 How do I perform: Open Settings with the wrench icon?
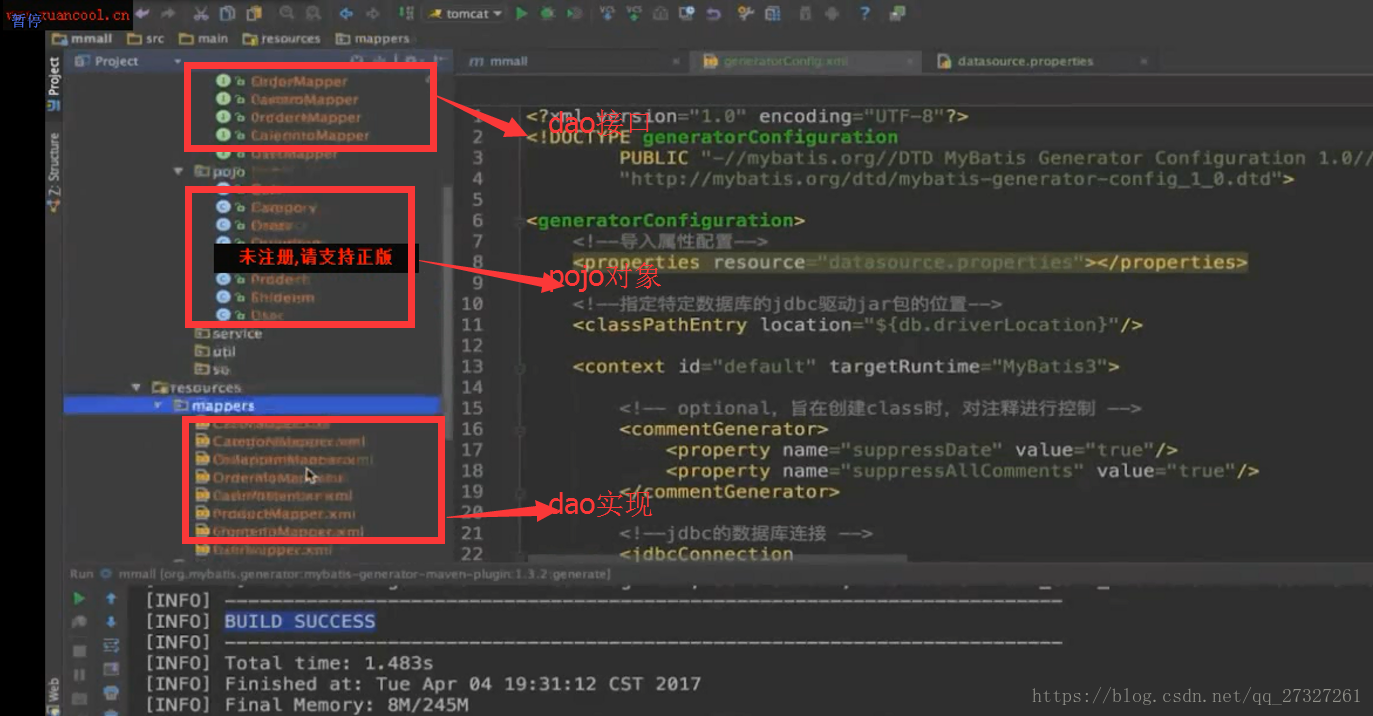(x=746, y=14)
